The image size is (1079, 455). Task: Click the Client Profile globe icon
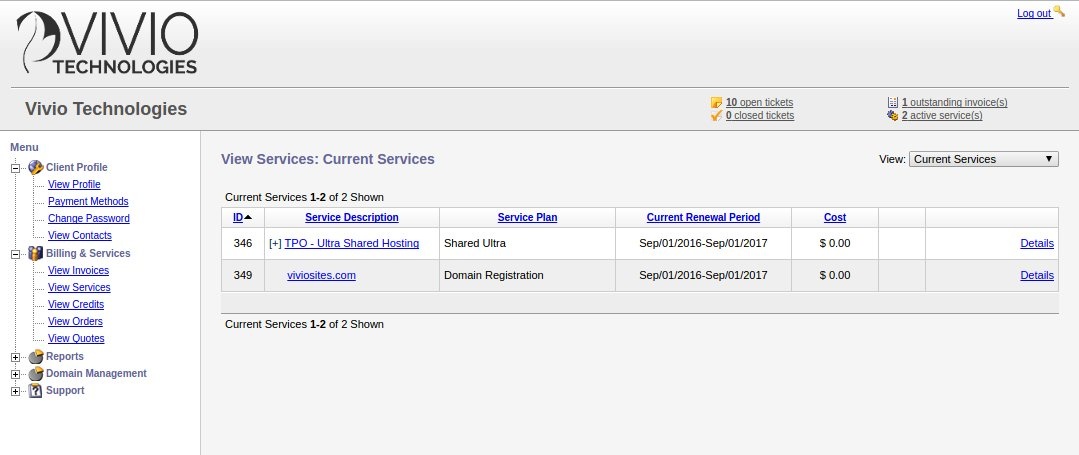(x=36, y=167)
